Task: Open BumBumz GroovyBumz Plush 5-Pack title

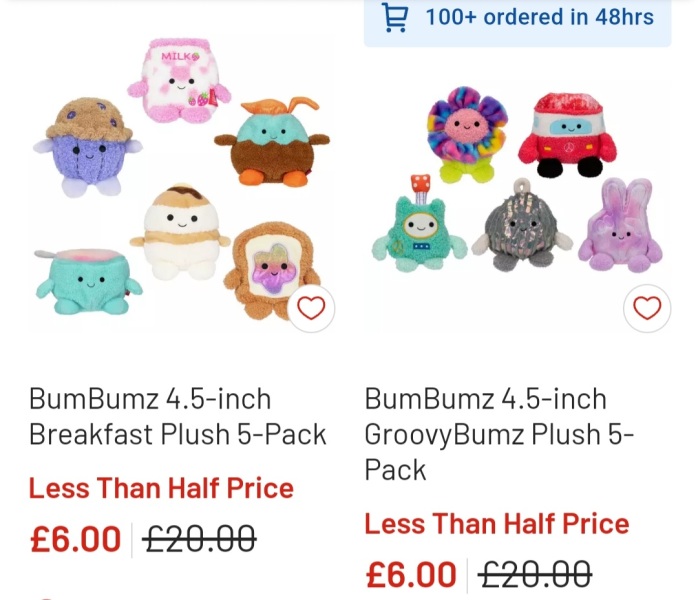Action: tap(499, 434)
